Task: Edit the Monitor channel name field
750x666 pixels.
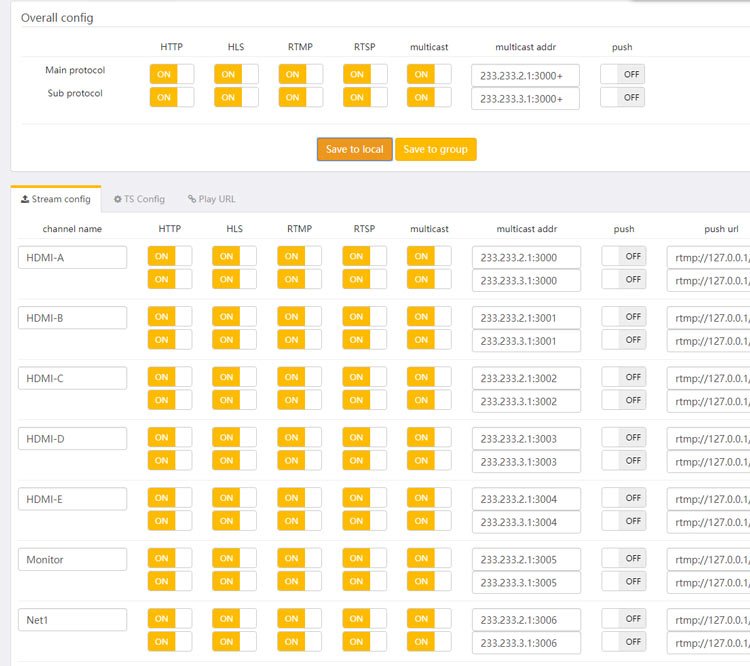Action: point(73,559)
